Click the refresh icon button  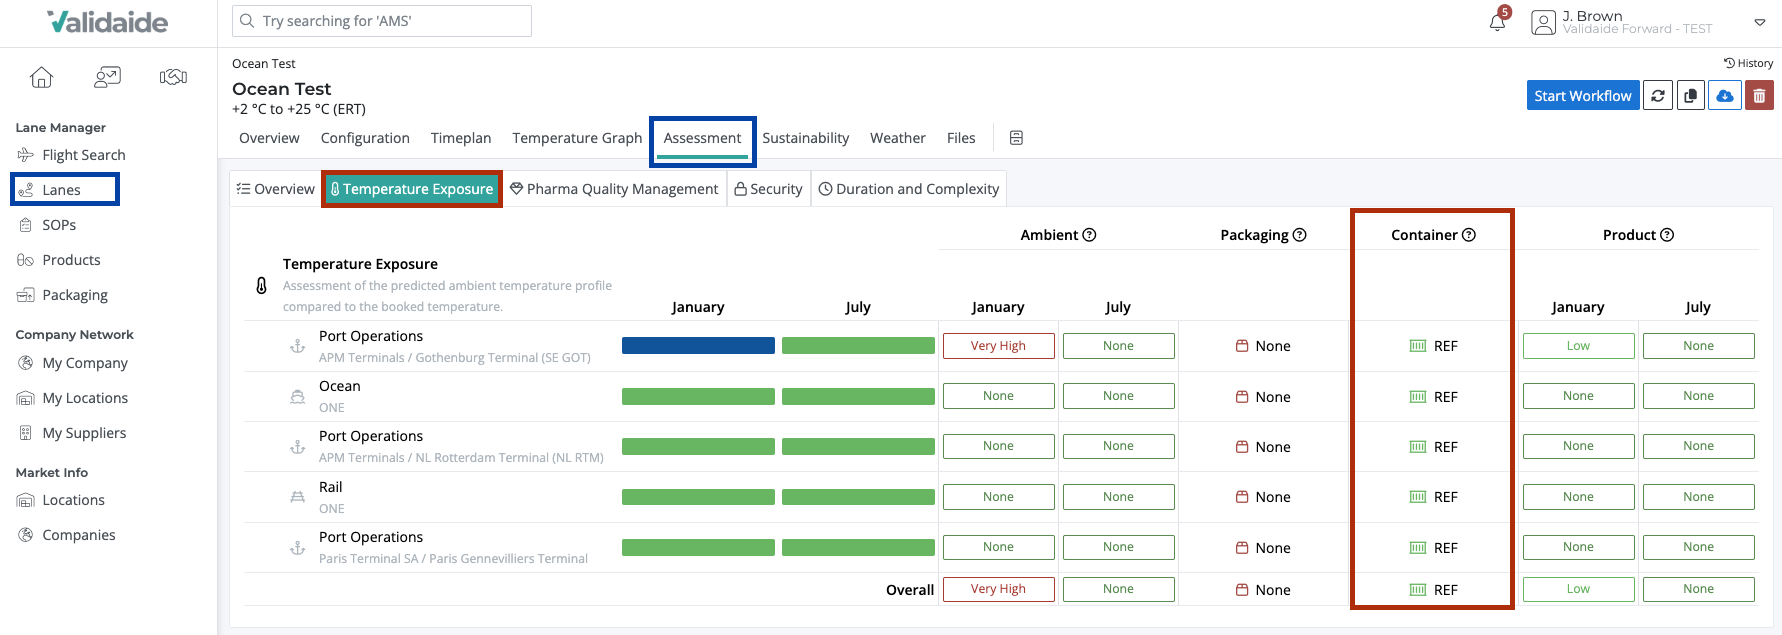[1658, 96]
